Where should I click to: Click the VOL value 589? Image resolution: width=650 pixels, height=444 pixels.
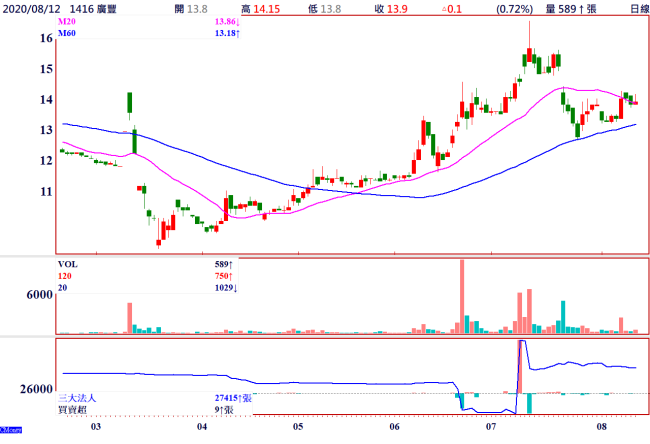[224, 264]
